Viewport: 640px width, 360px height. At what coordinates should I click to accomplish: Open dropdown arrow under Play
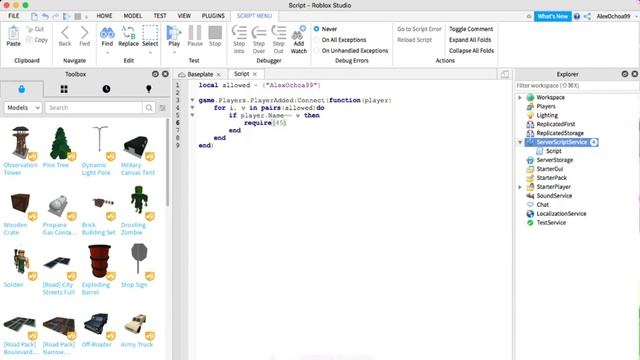pos(174,53)
